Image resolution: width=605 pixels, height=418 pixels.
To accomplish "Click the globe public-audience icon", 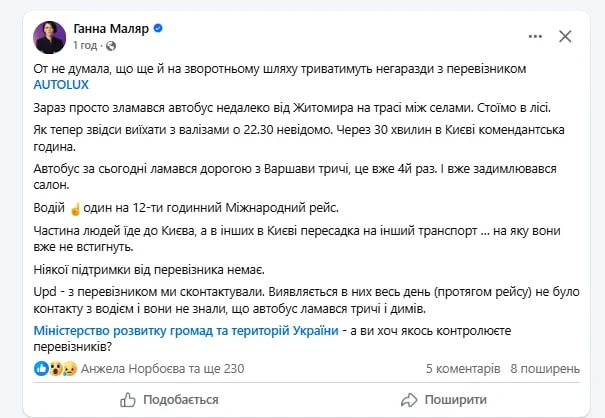I will (111, 46).
